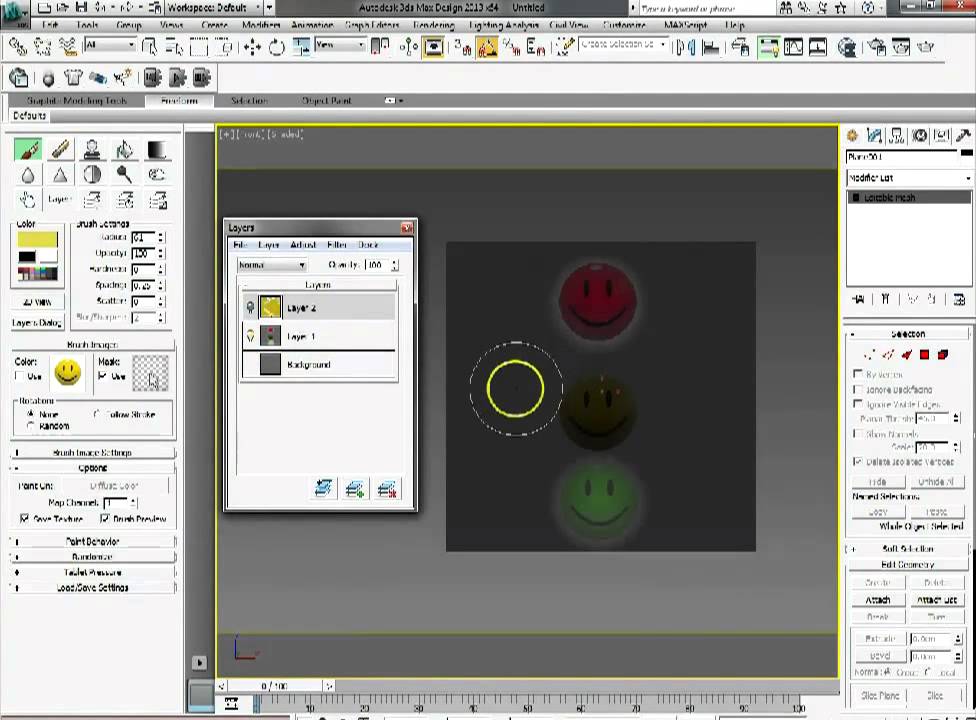Expand the Paint Behavior rollout
The image size is (976, 720).
92,541
